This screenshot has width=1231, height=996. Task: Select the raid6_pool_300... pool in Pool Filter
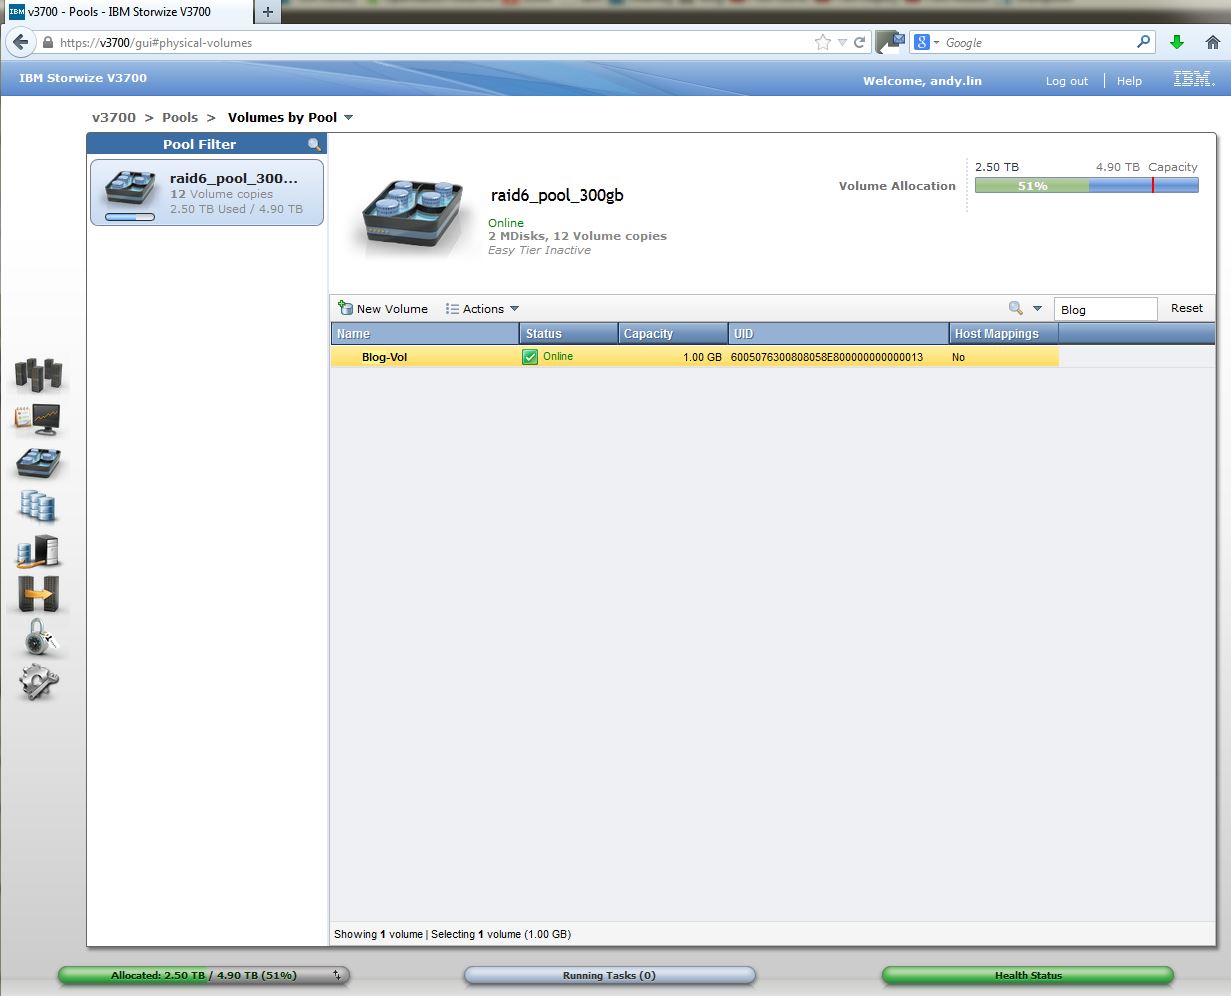tap(207, 192)
